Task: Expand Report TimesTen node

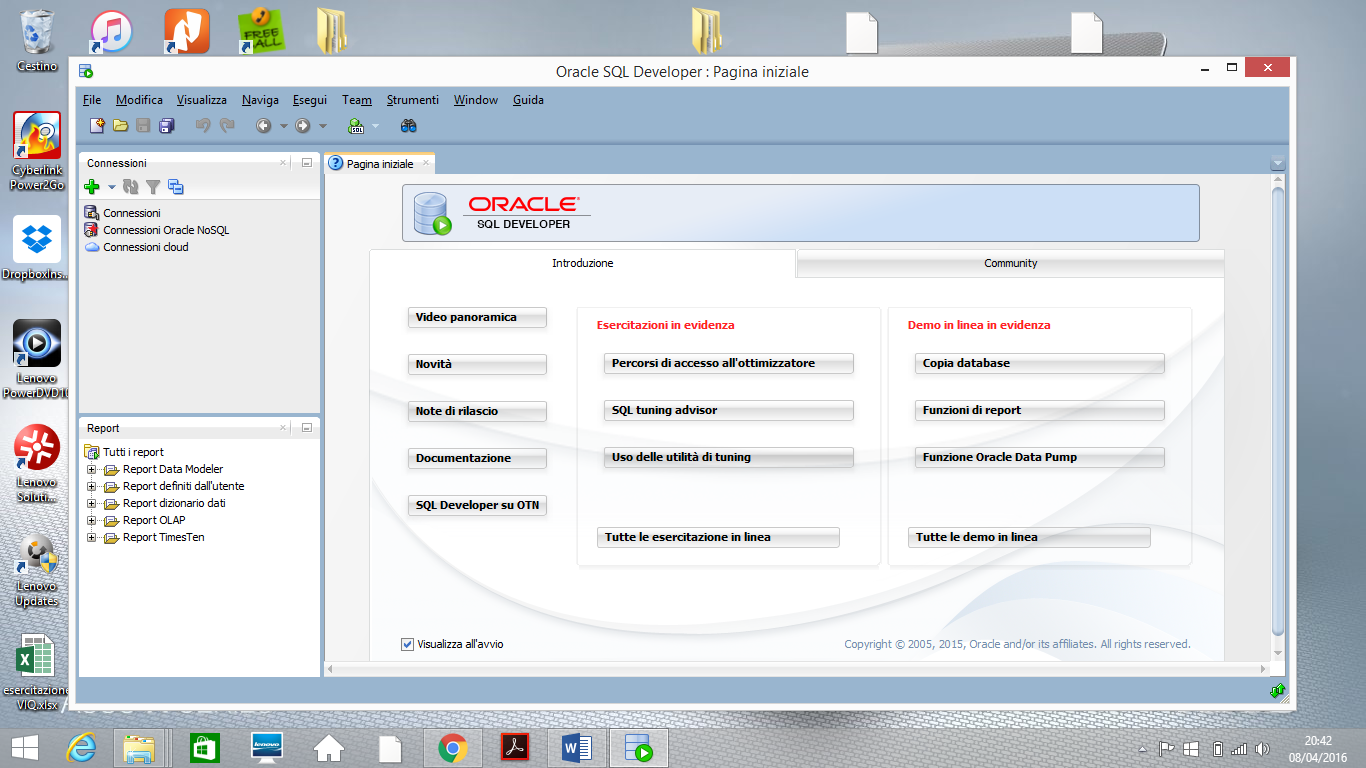Action: pos(92,538)
